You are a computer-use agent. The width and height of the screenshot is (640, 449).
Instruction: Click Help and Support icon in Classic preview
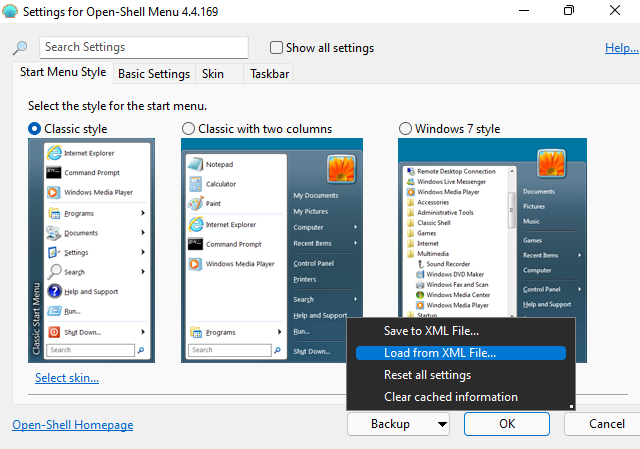(x=54, y=291)
